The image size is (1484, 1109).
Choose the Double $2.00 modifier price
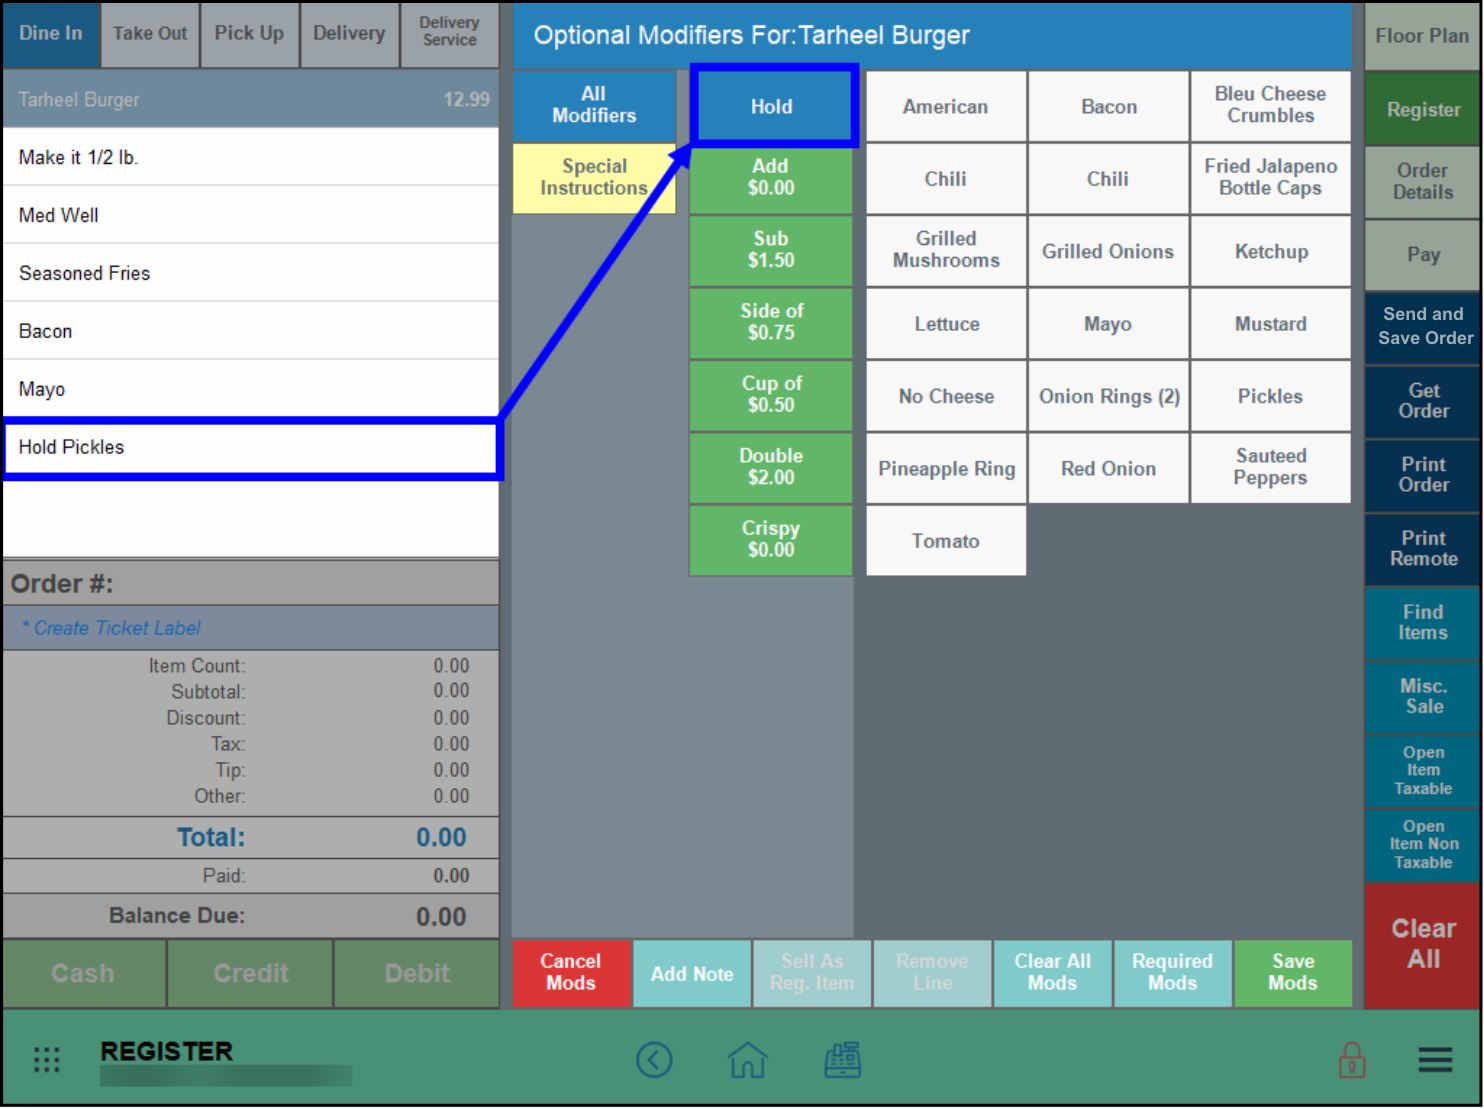coord(771,467)
